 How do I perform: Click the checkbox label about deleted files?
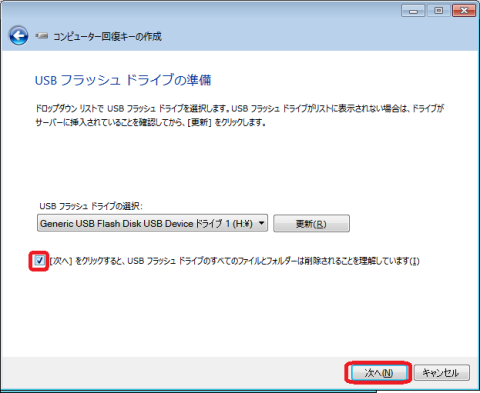tap(235, 261)
